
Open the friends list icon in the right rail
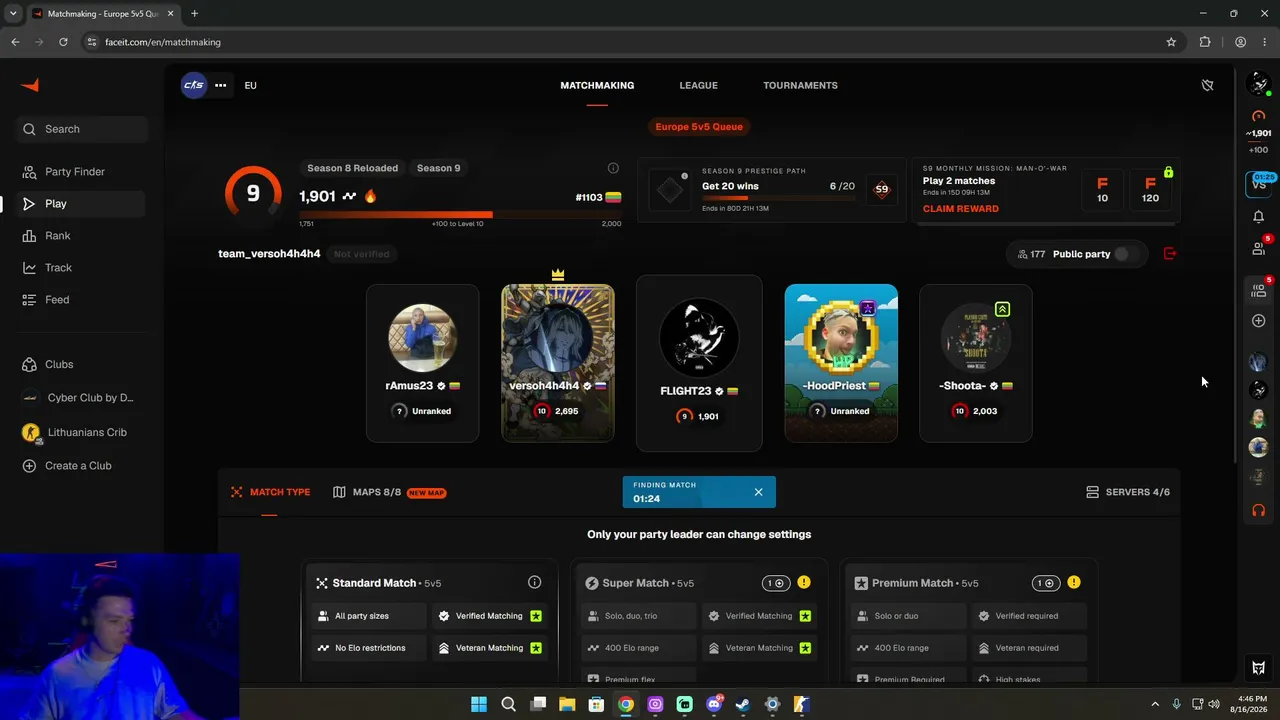click(1259, 248)
